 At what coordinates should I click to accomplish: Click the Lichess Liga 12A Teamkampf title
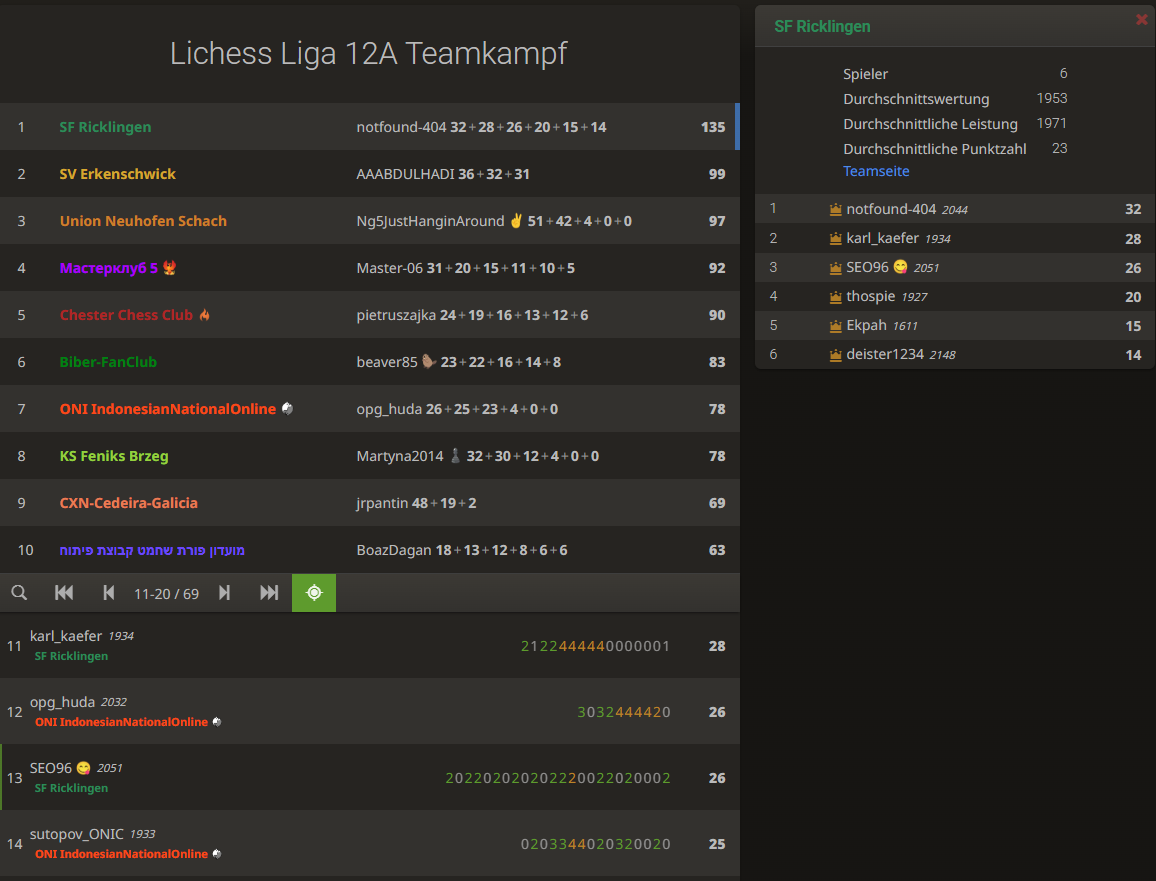369,53
